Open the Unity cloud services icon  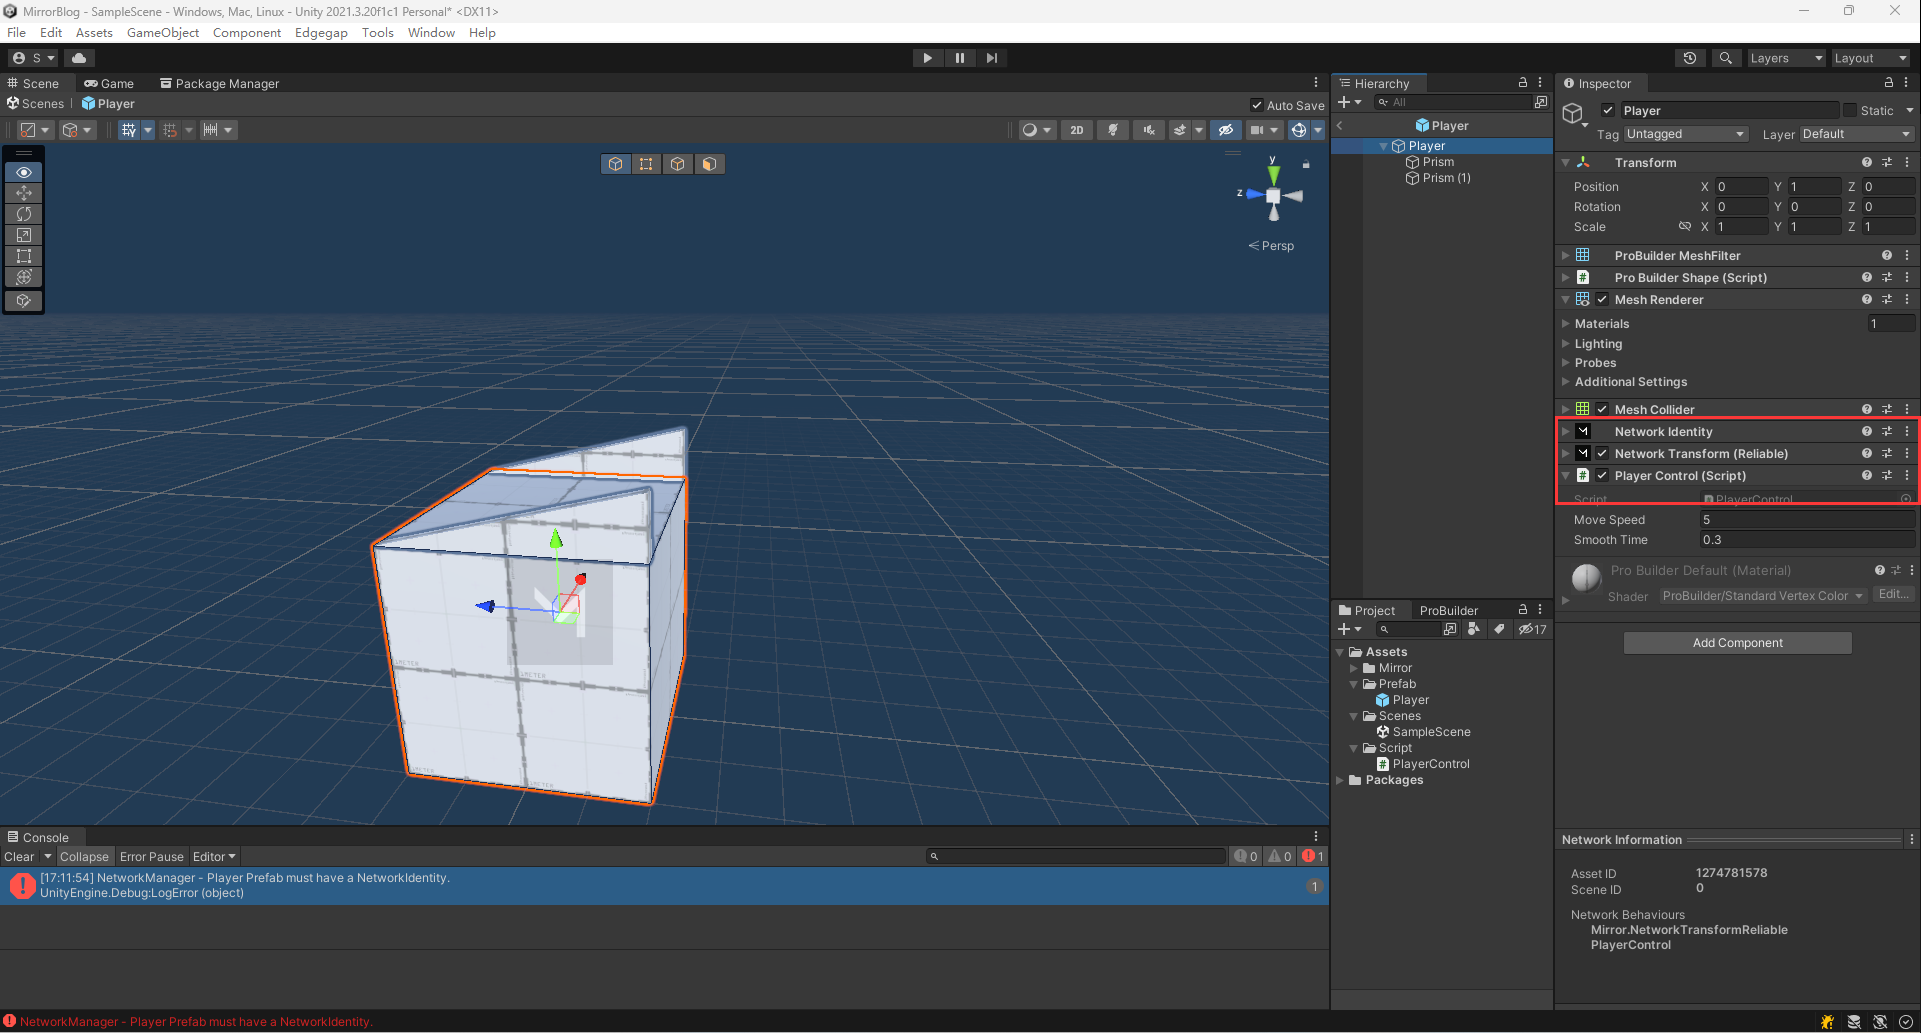[79, 58]
